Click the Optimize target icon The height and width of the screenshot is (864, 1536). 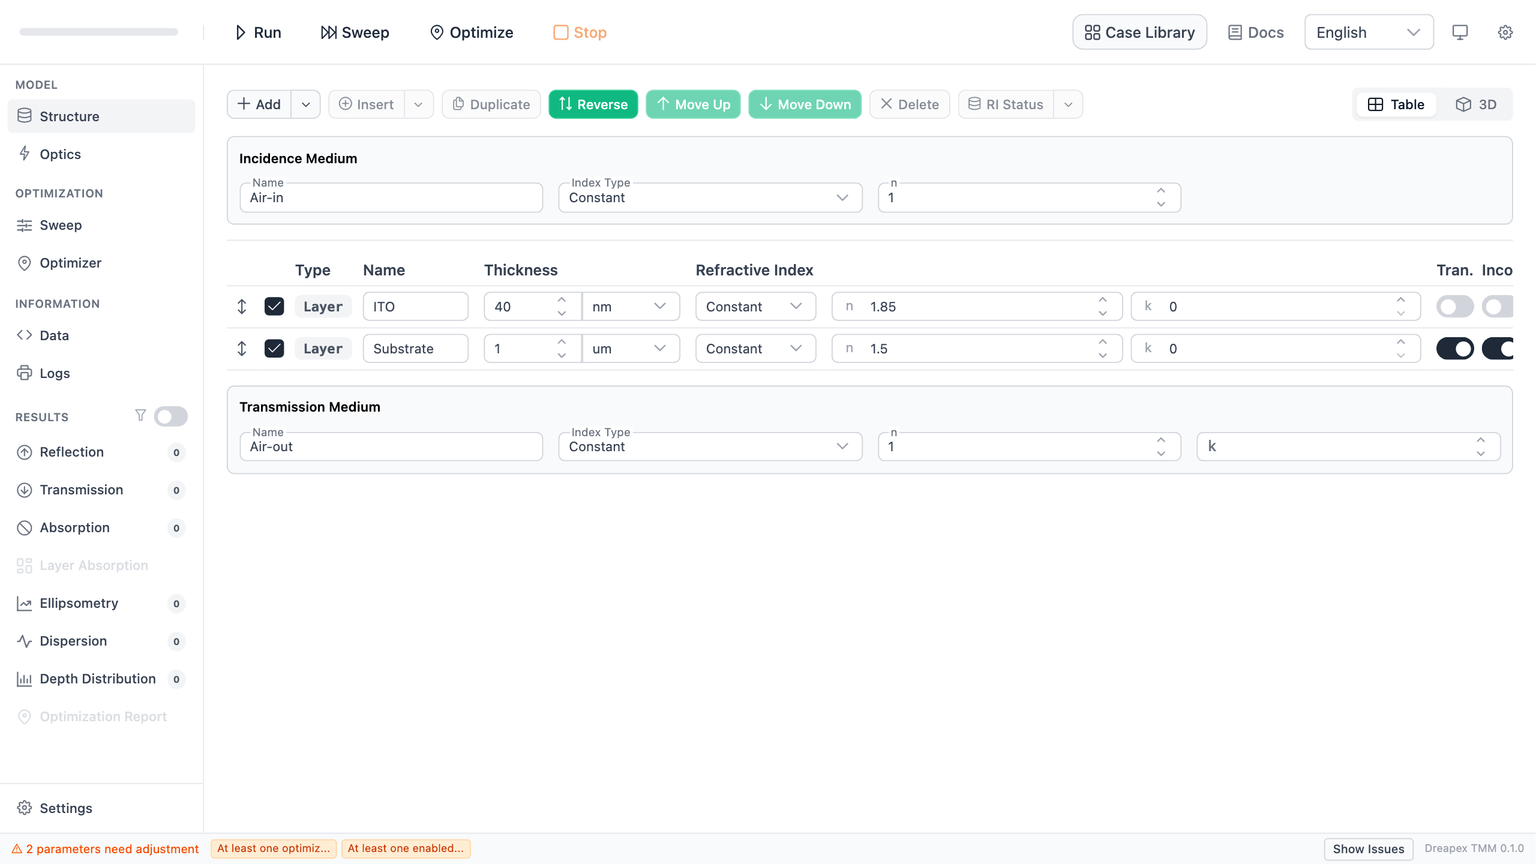click(x=437, y=31)
